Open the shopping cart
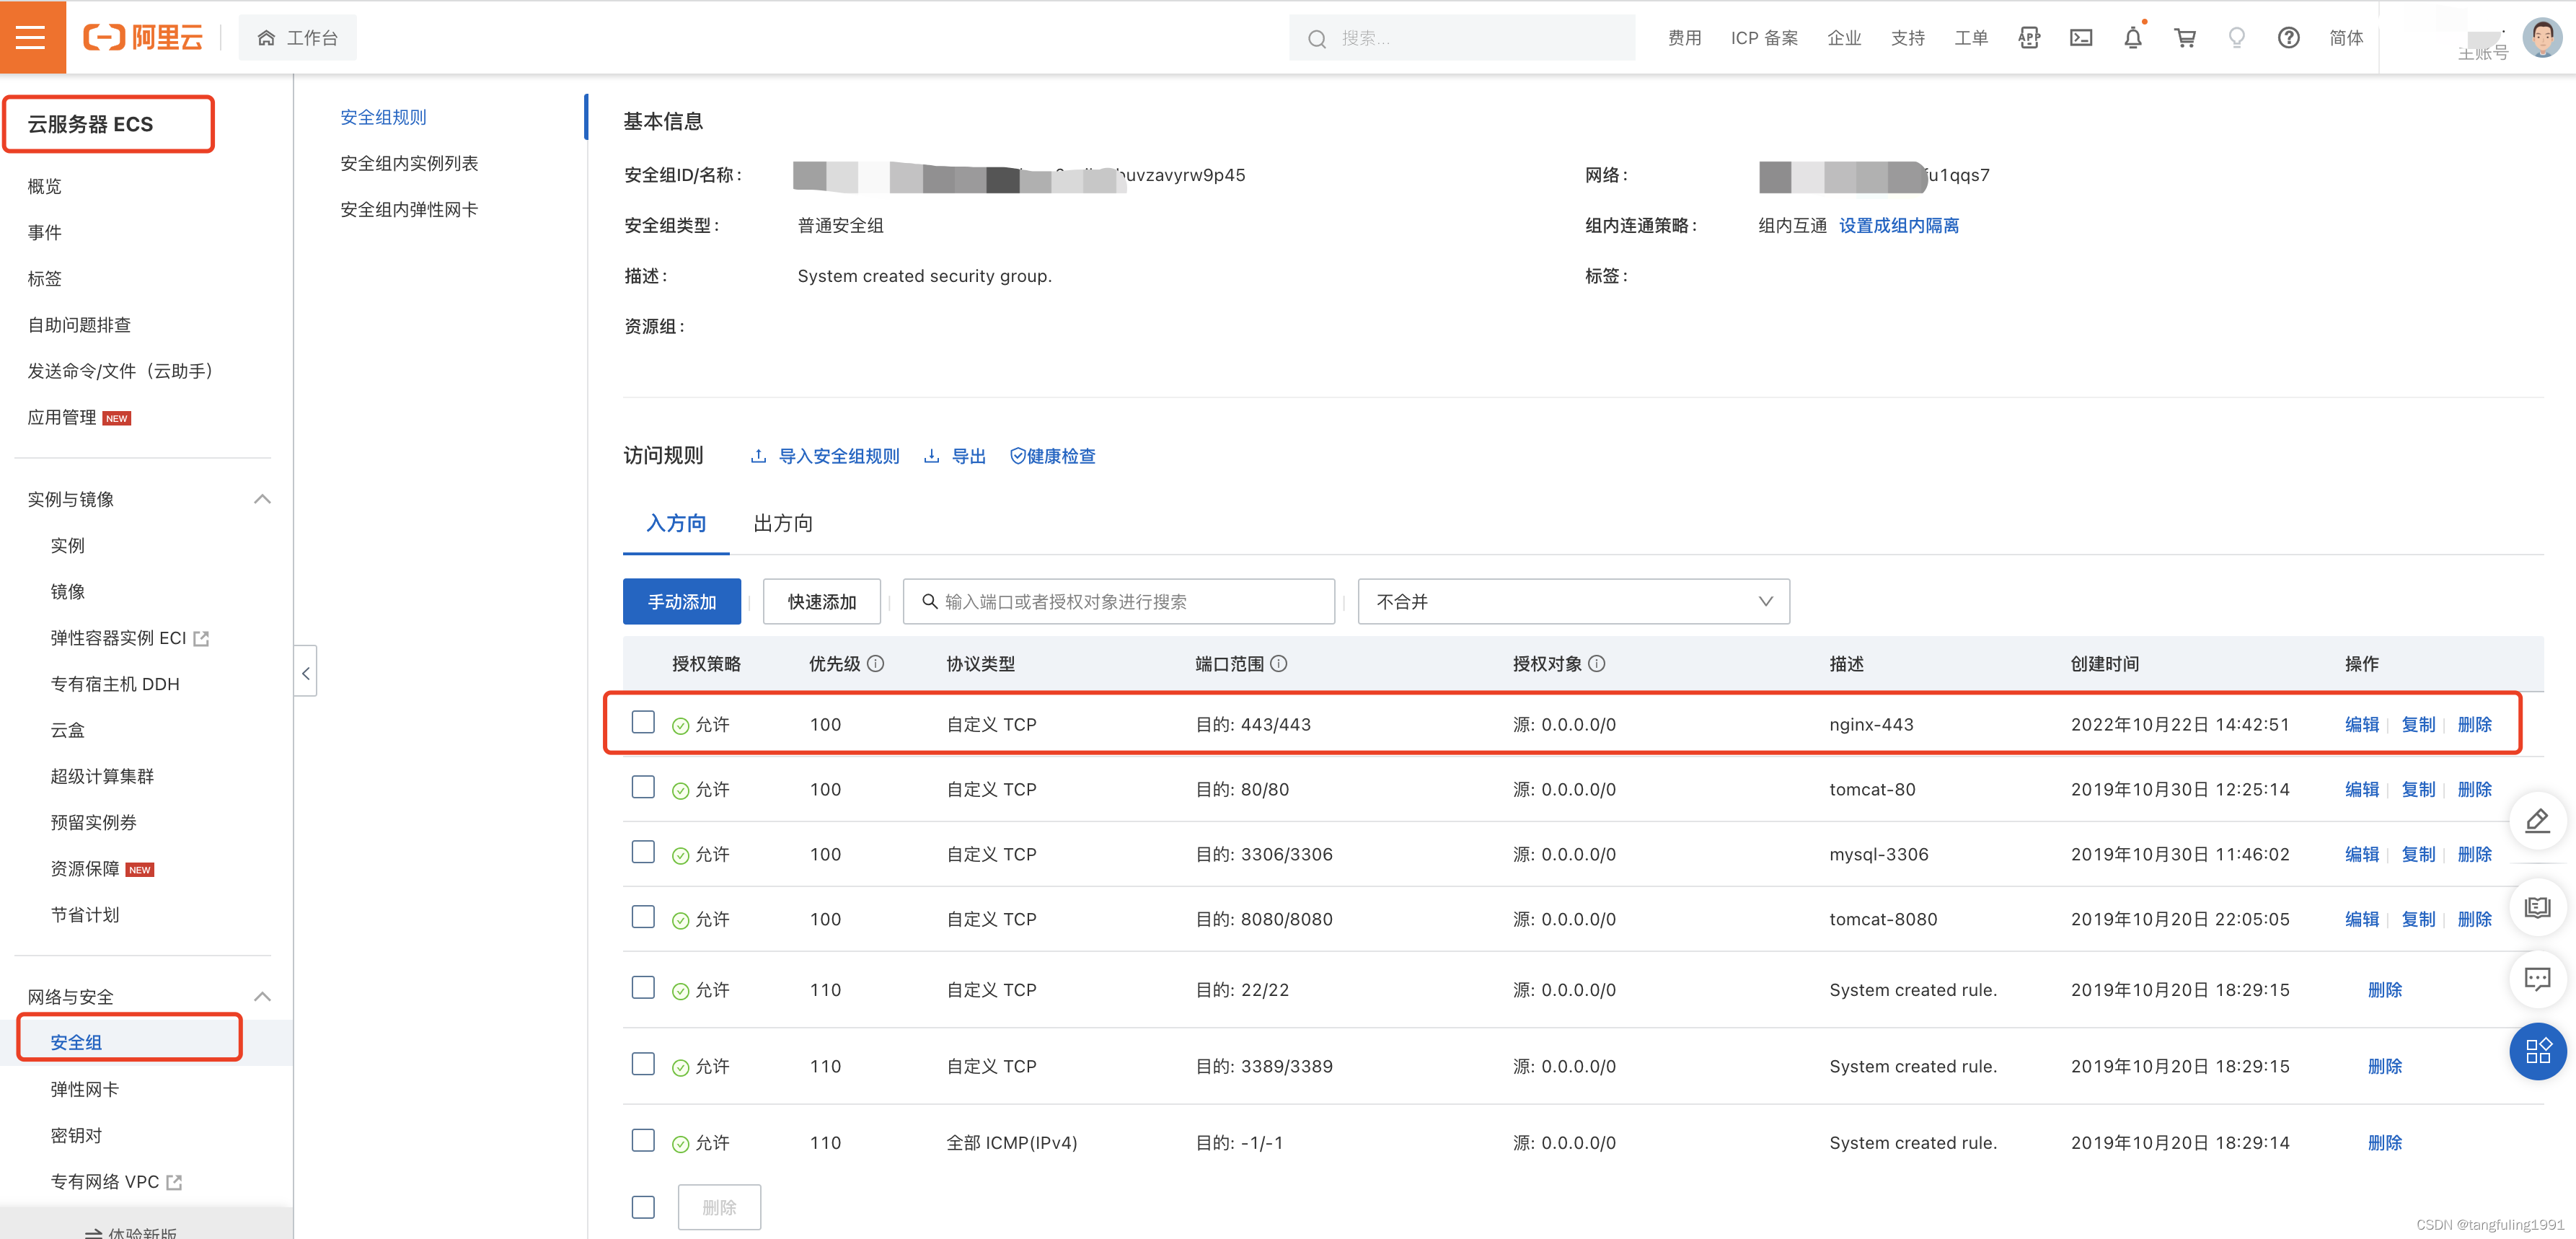The width and height of the screenshot is (2576, 1239). (x=2185, y=38)
